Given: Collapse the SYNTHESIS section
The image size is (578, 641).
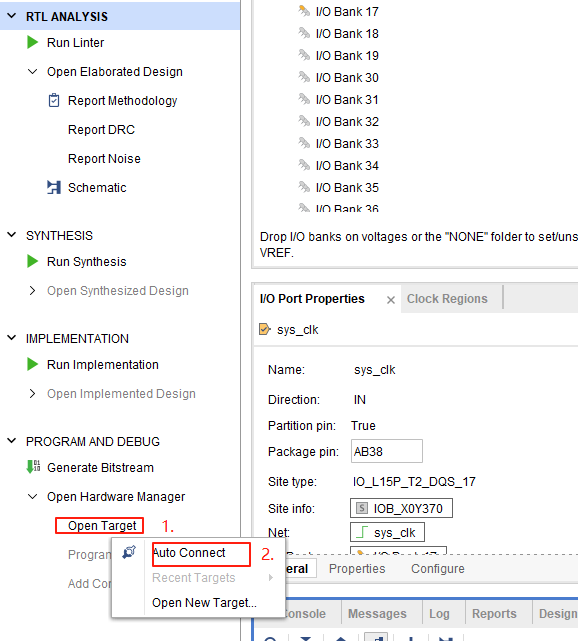Looking at the screenshot, I should click(x=12, y=235).
